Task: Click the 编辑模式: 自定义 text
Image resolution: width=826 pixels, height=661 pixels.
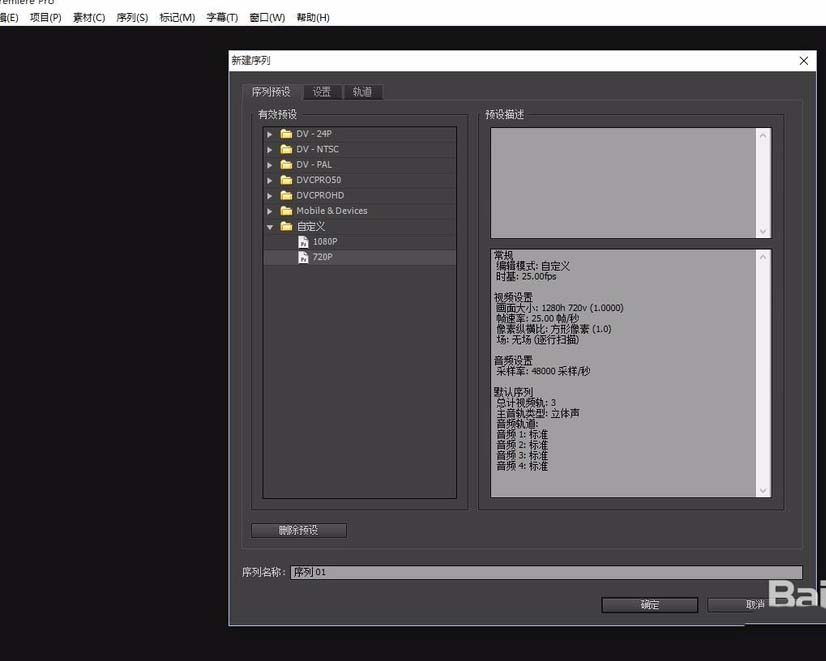Action: click(533, 266)
